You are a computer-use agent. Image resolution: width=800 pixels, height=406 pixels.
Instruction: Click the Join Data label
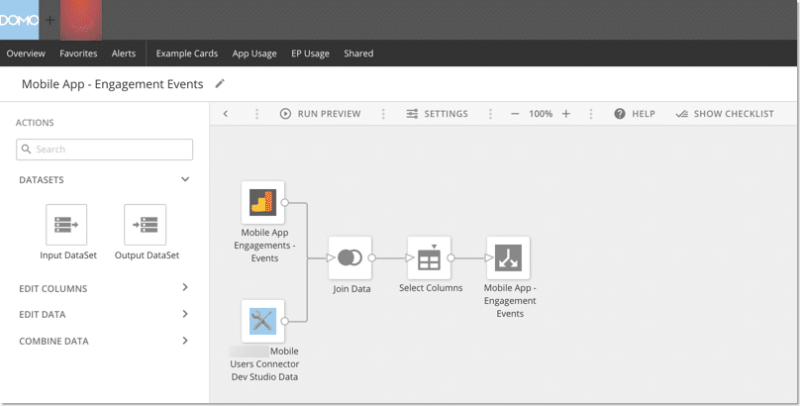(352, 289)
